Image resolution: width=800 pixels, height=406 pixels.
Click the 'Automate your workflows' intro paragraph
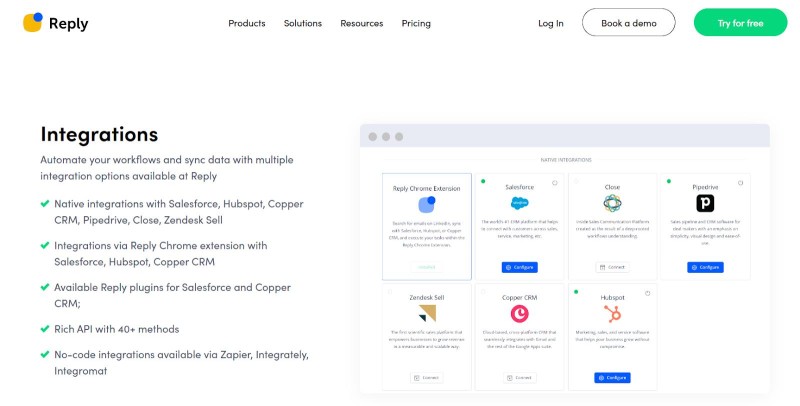point(167,168)
